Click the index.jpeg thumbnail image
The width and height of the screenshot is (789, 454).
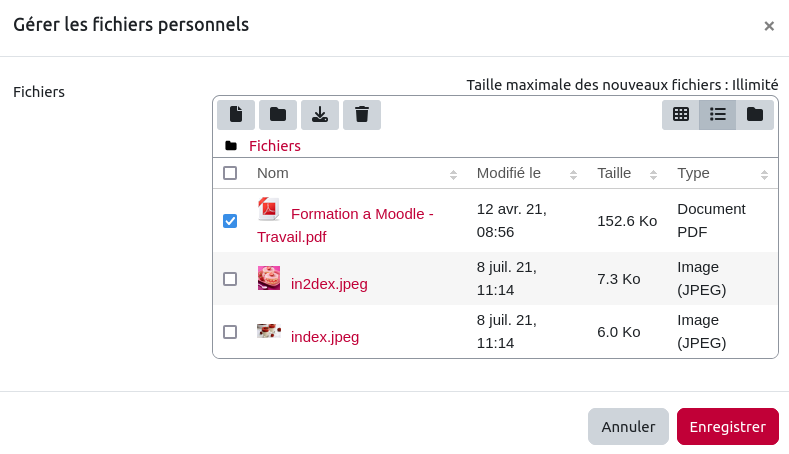pyautogui.click(x=268, y=331)
